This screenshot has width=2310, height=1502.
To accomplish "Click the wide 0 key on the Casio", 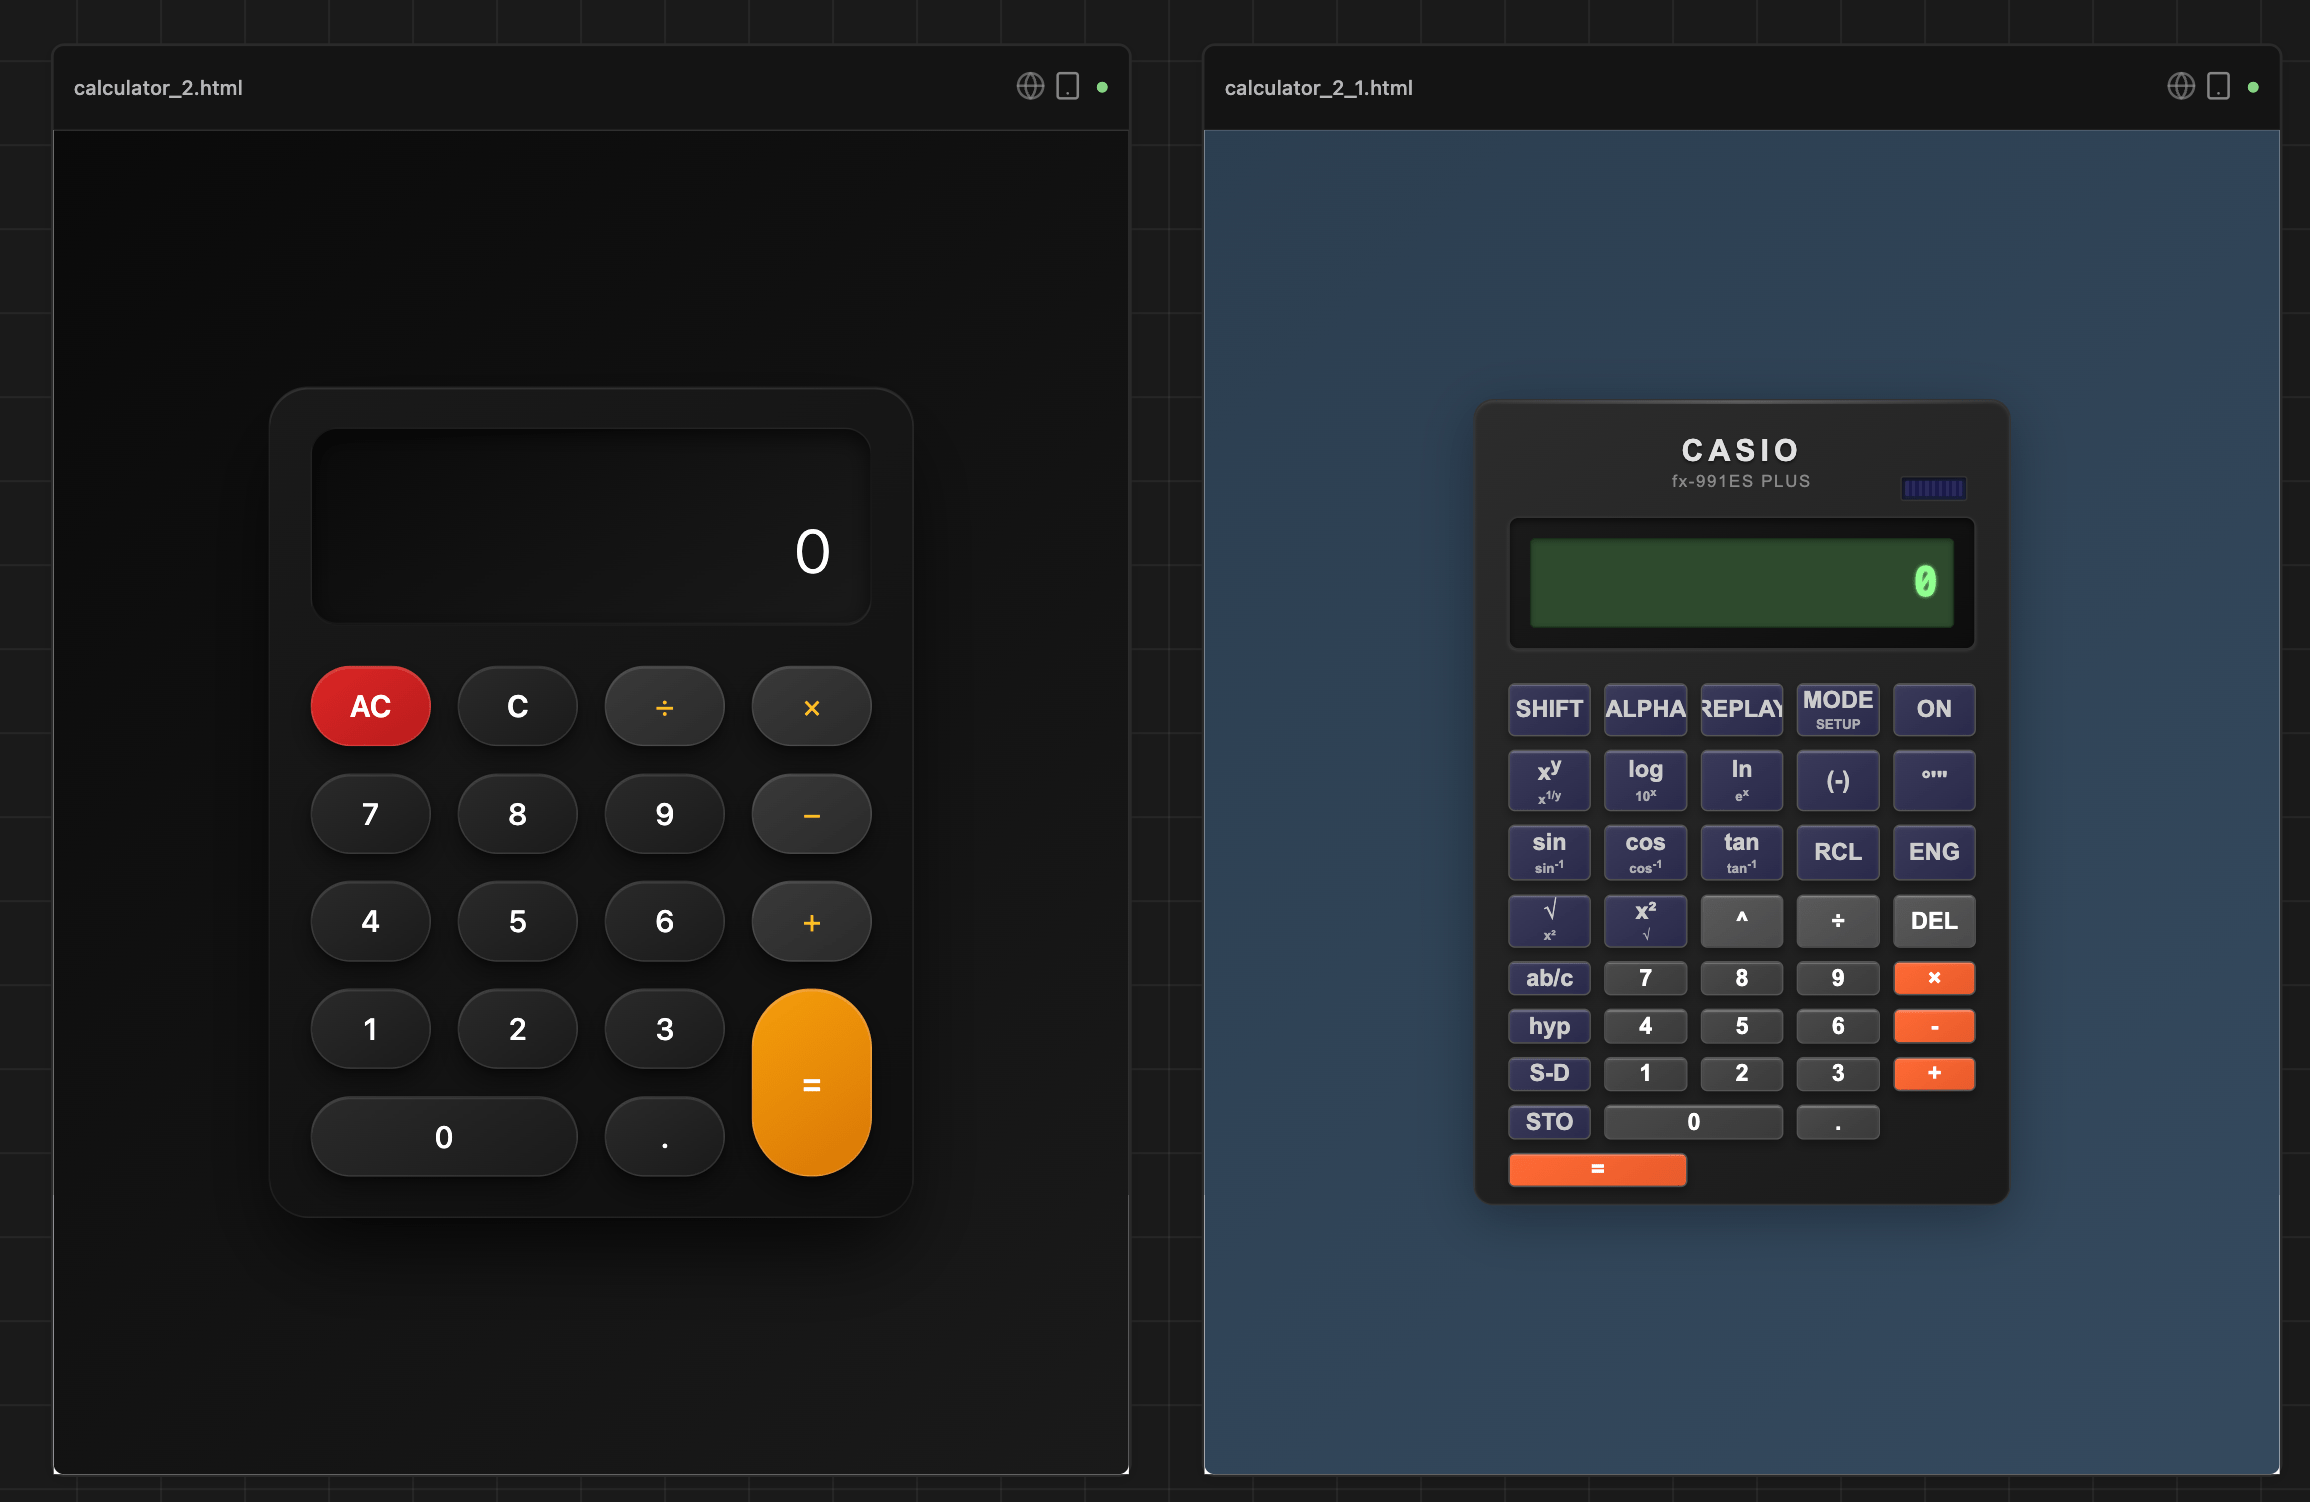I will 1693,1122.
